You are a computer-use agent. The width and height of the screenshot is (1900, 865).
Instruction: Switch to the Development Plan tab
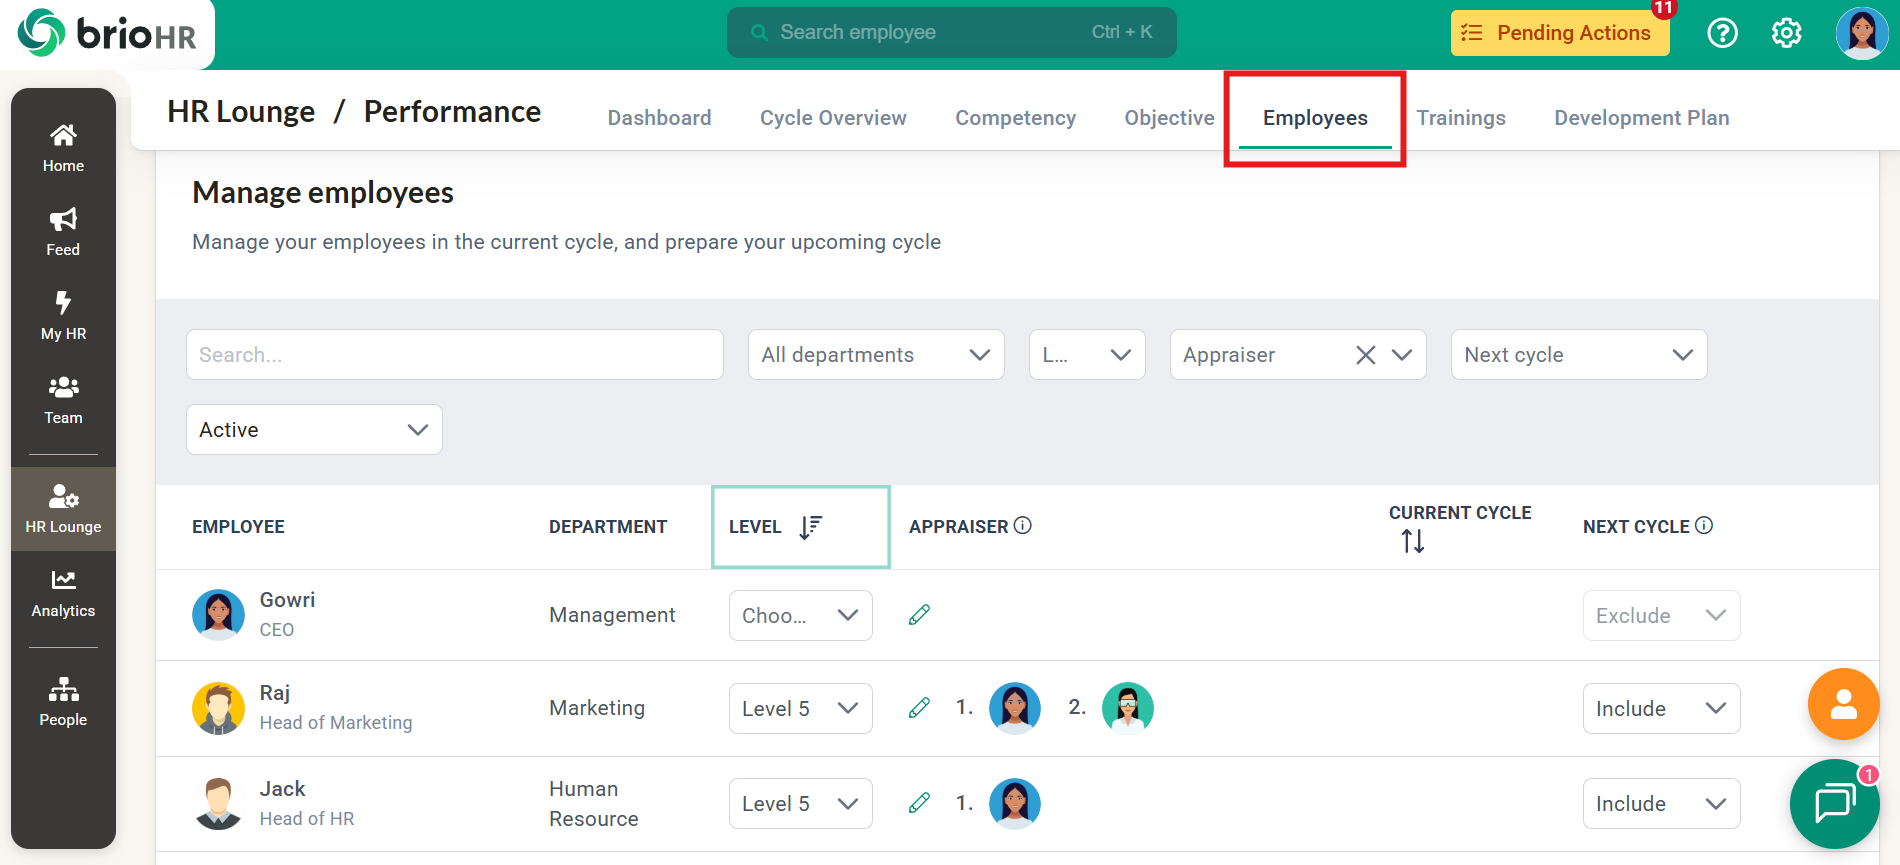(1641, 118)
